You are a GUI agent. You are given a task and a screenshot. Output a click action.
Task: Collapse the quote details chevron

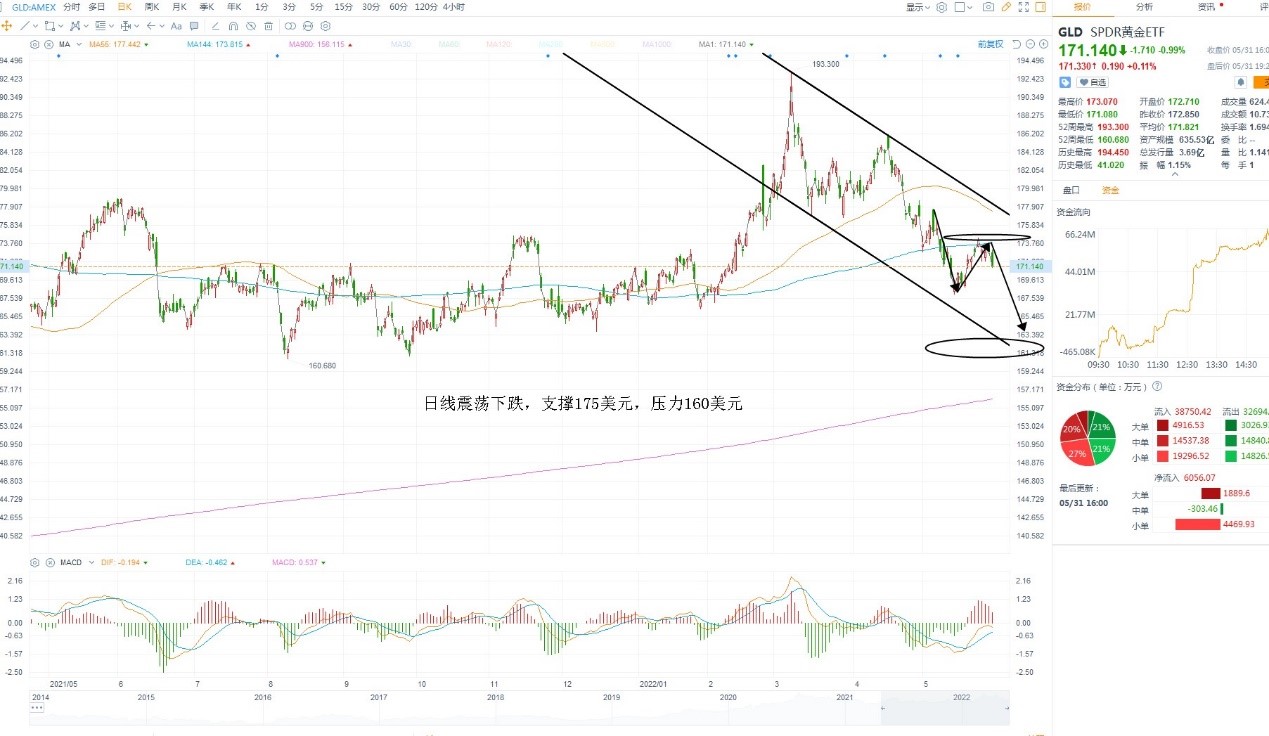point(1175,174)
